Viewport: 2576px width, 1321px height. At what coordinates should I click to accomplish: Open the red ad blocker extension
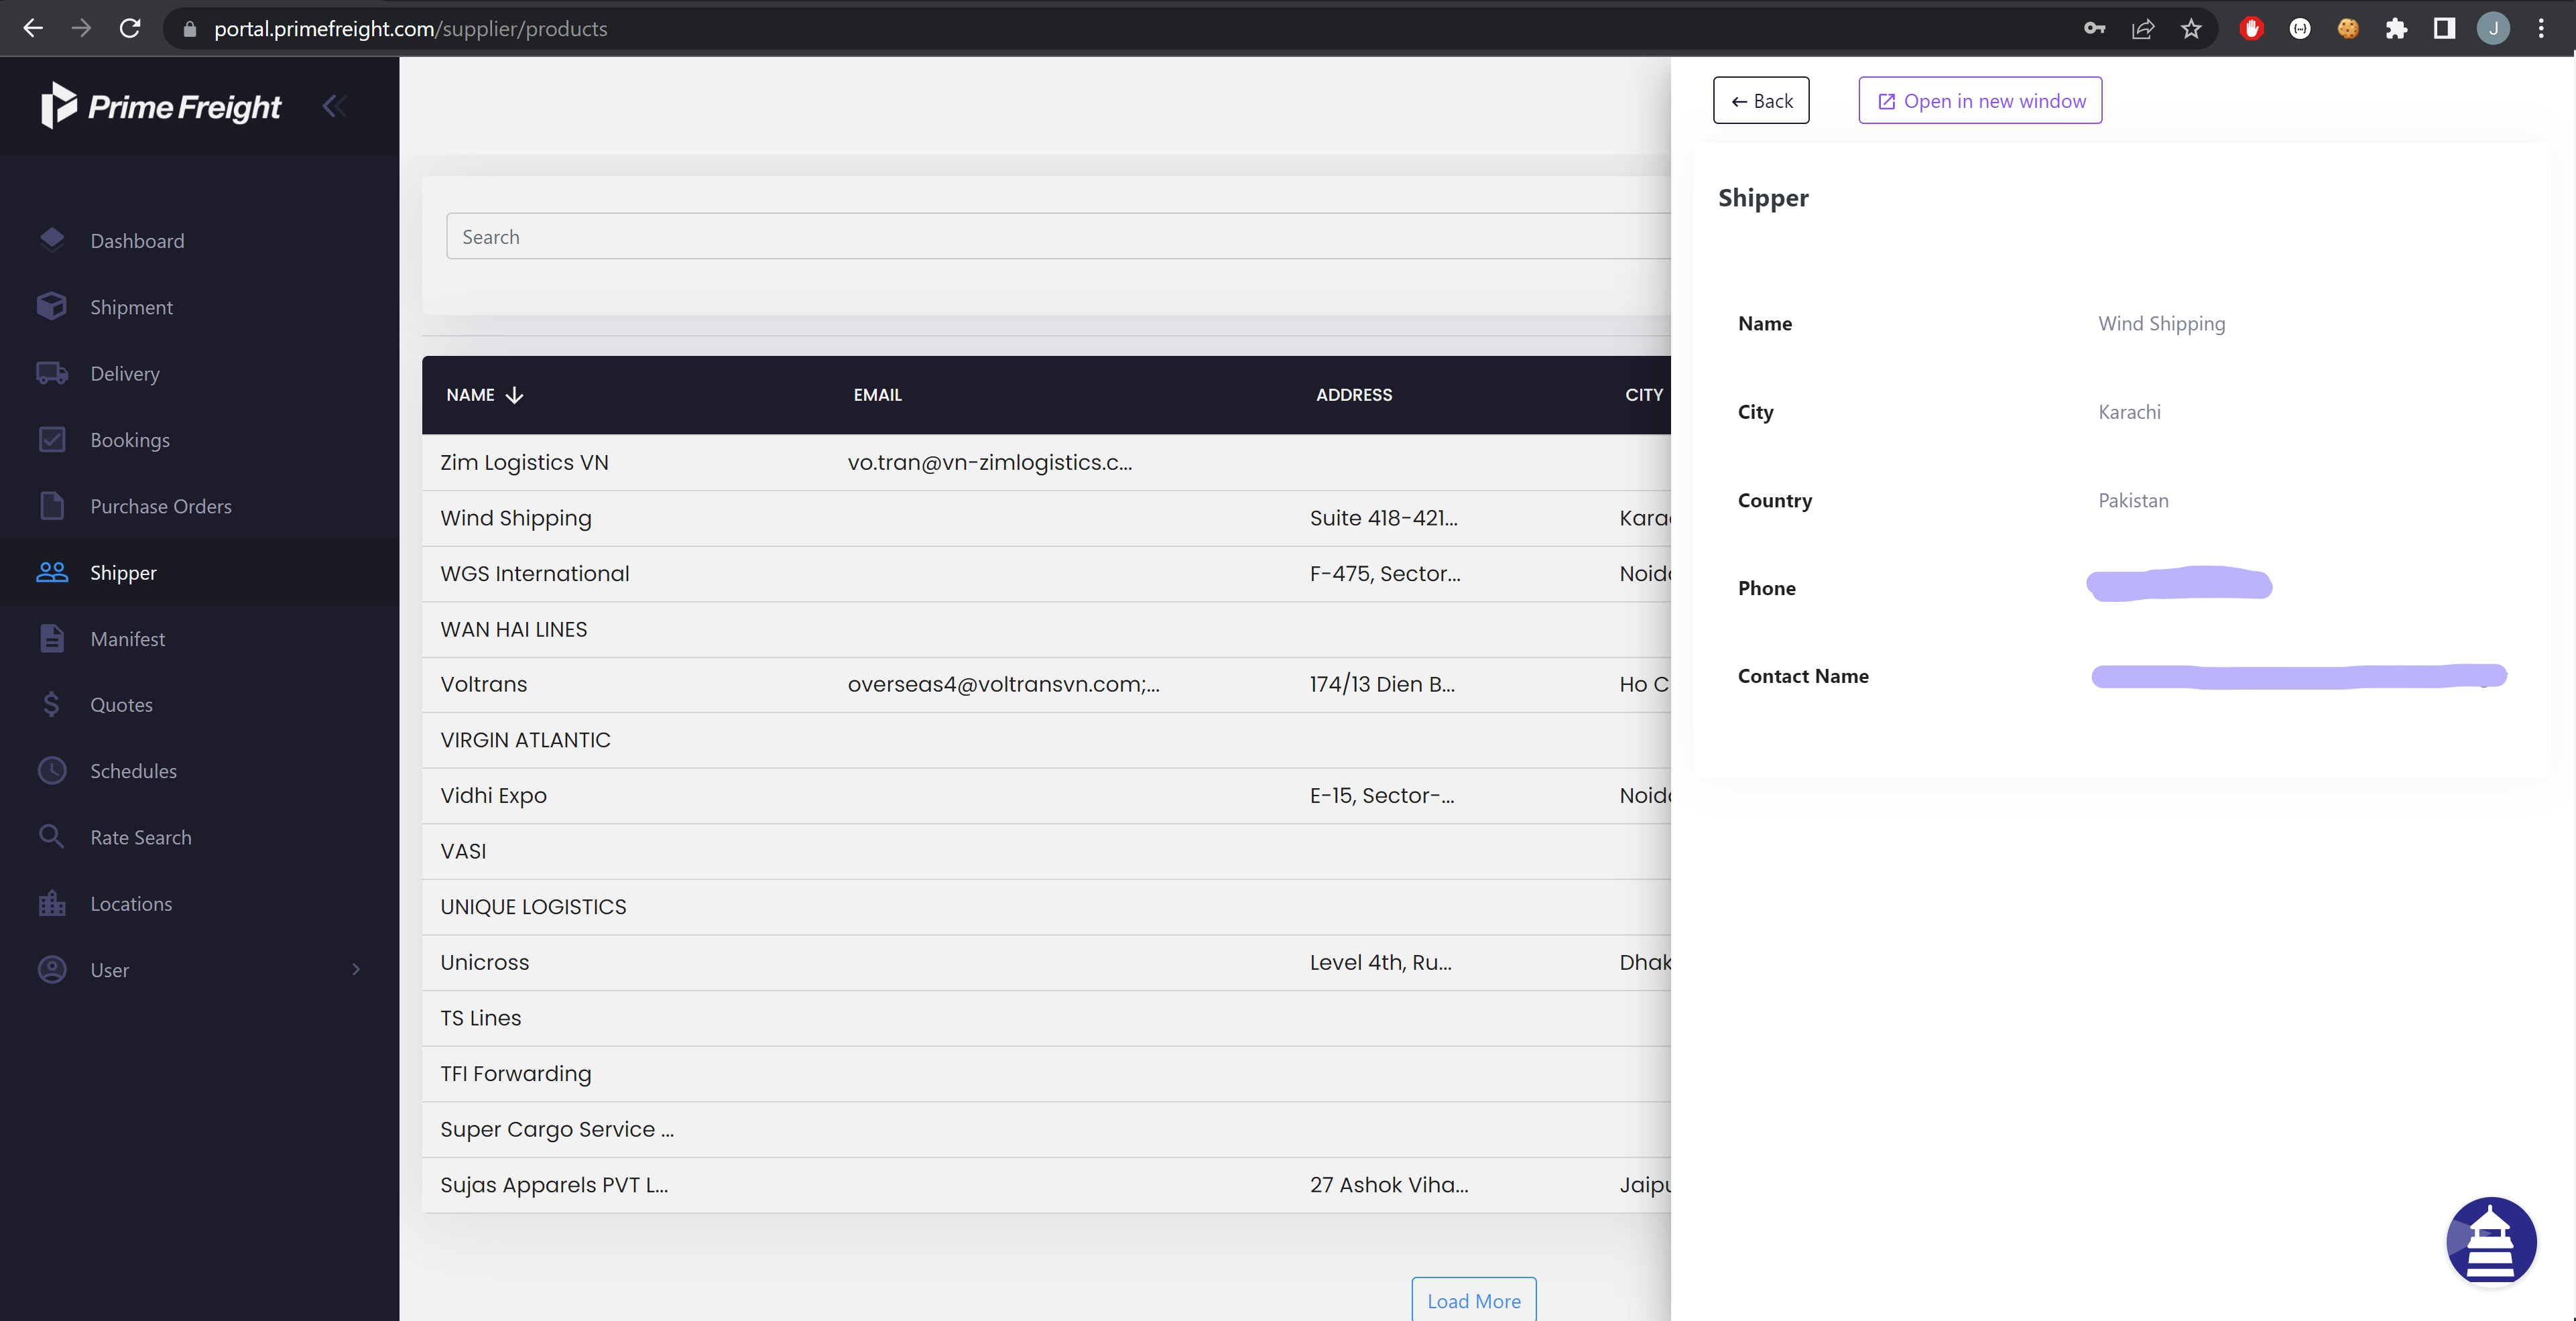tap(2251, 29)
